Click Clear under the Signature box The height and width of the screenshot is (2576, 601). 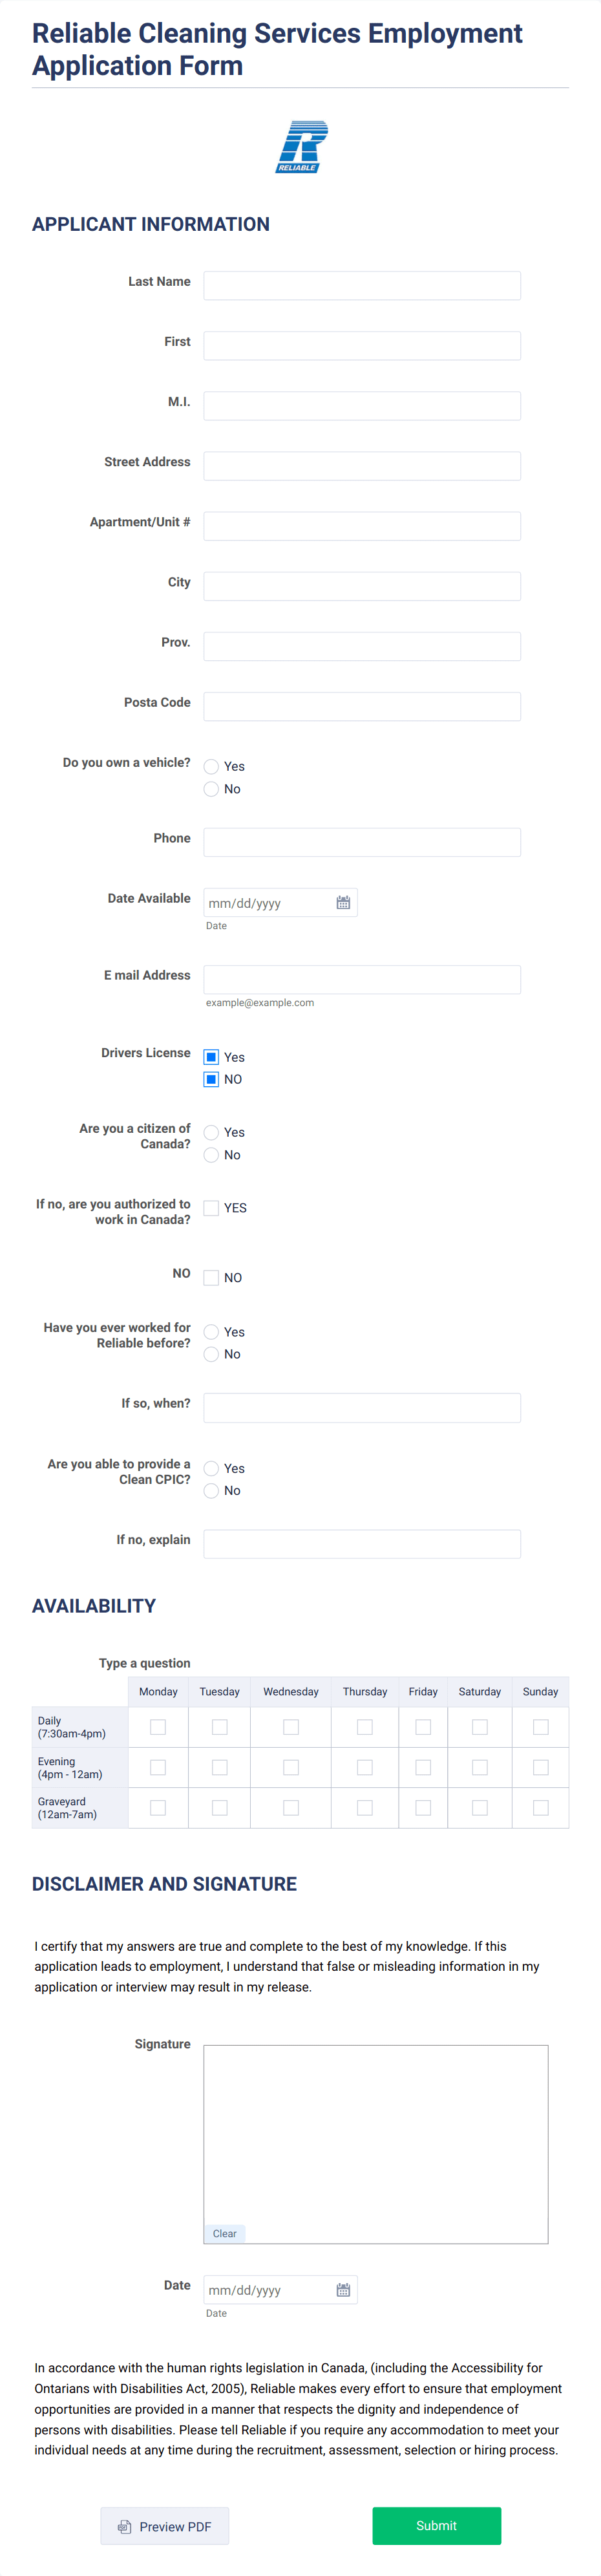(x=224, y=2233)
